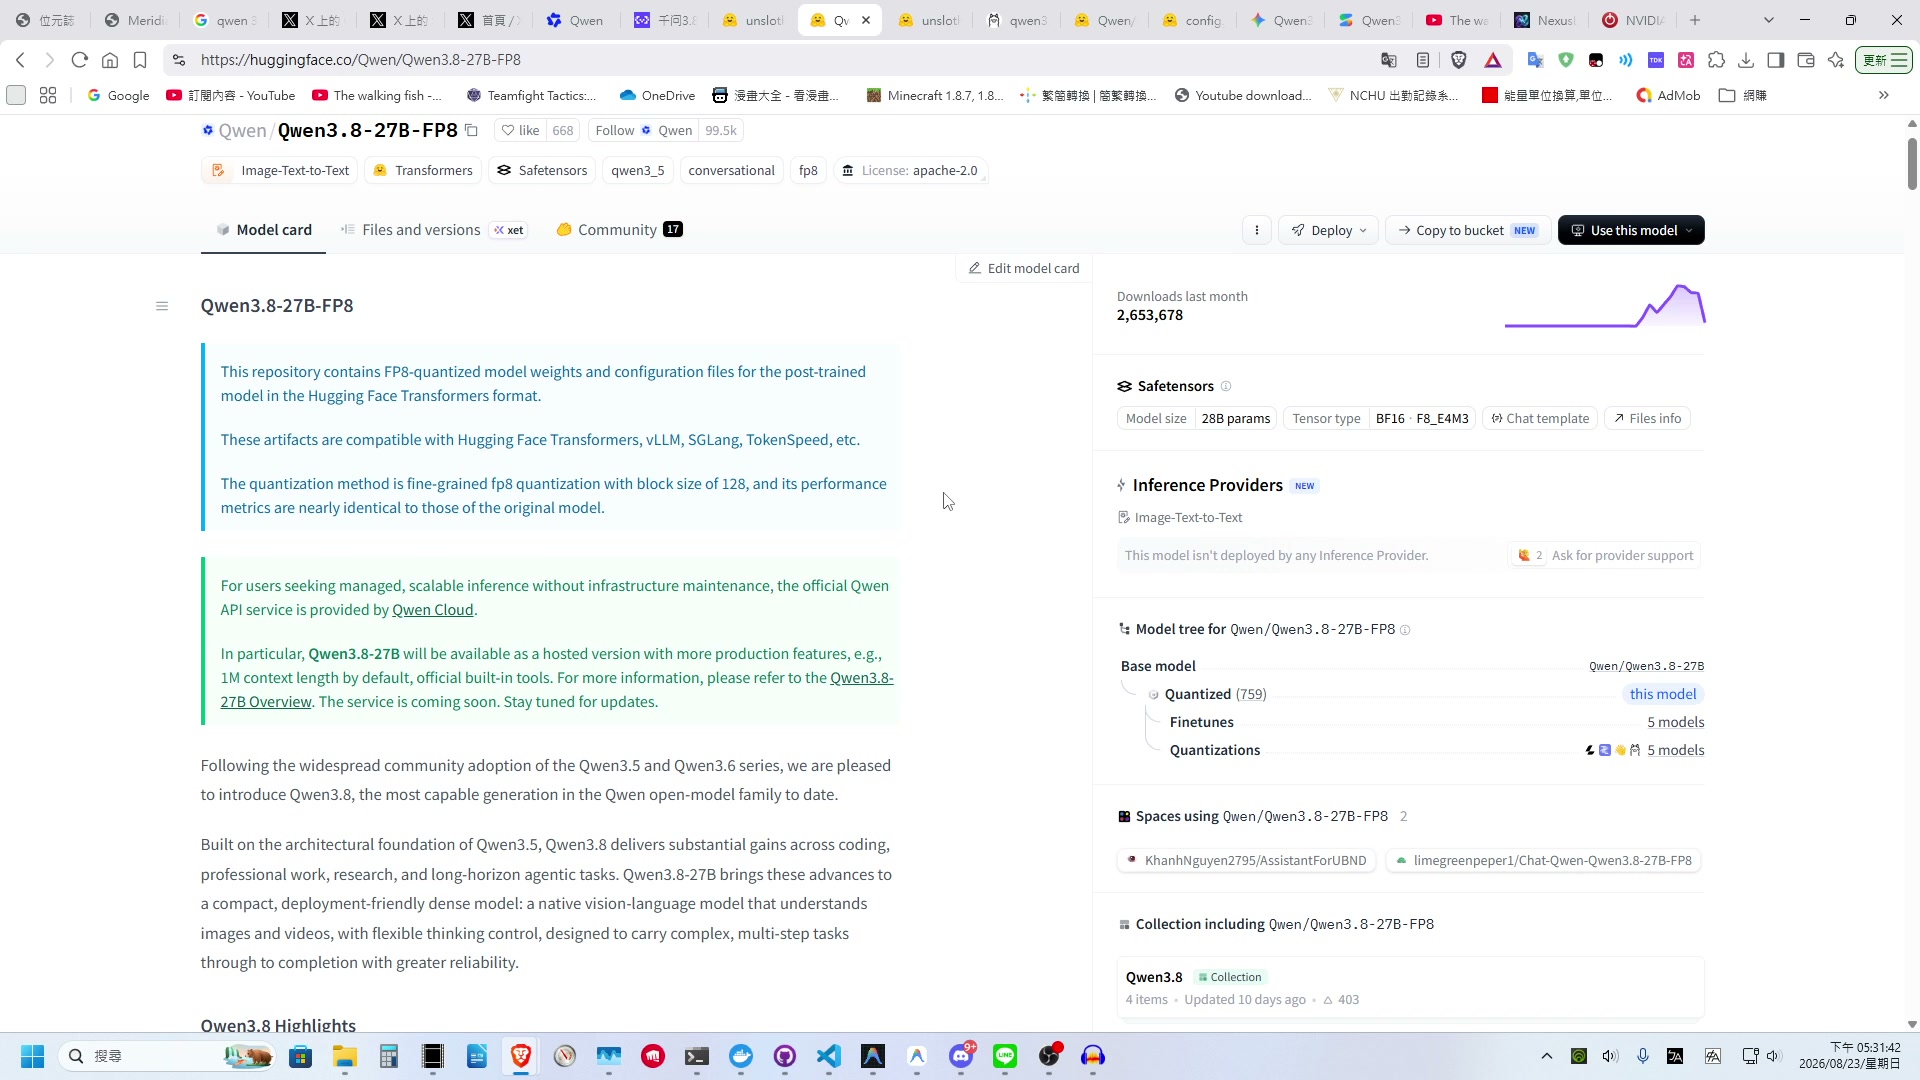1920x1080 pixels.
Task: Open the browser downloads icon
Action: [1746, 60]
